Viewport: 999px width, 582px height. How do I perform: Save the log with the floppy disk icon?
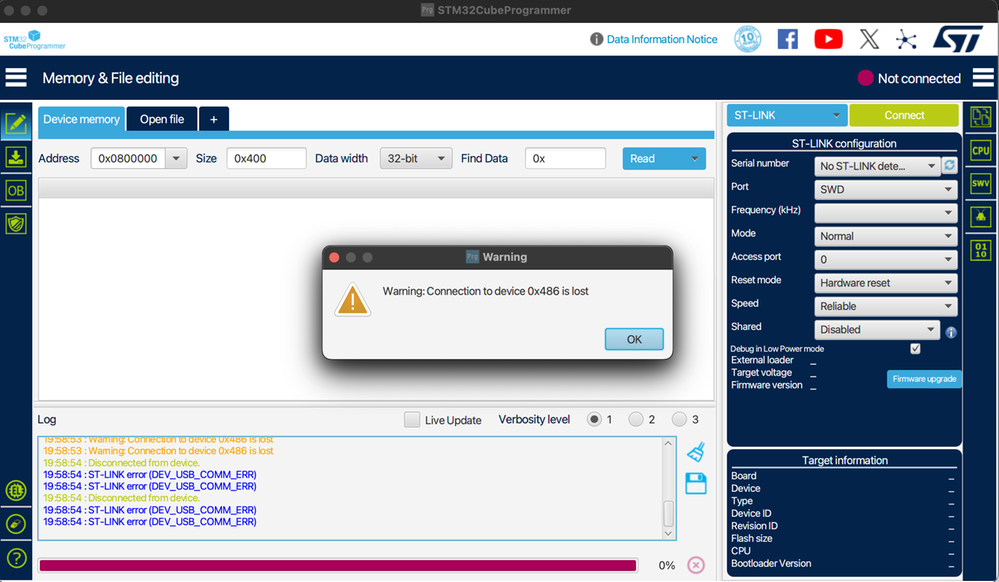pos(696,483)
